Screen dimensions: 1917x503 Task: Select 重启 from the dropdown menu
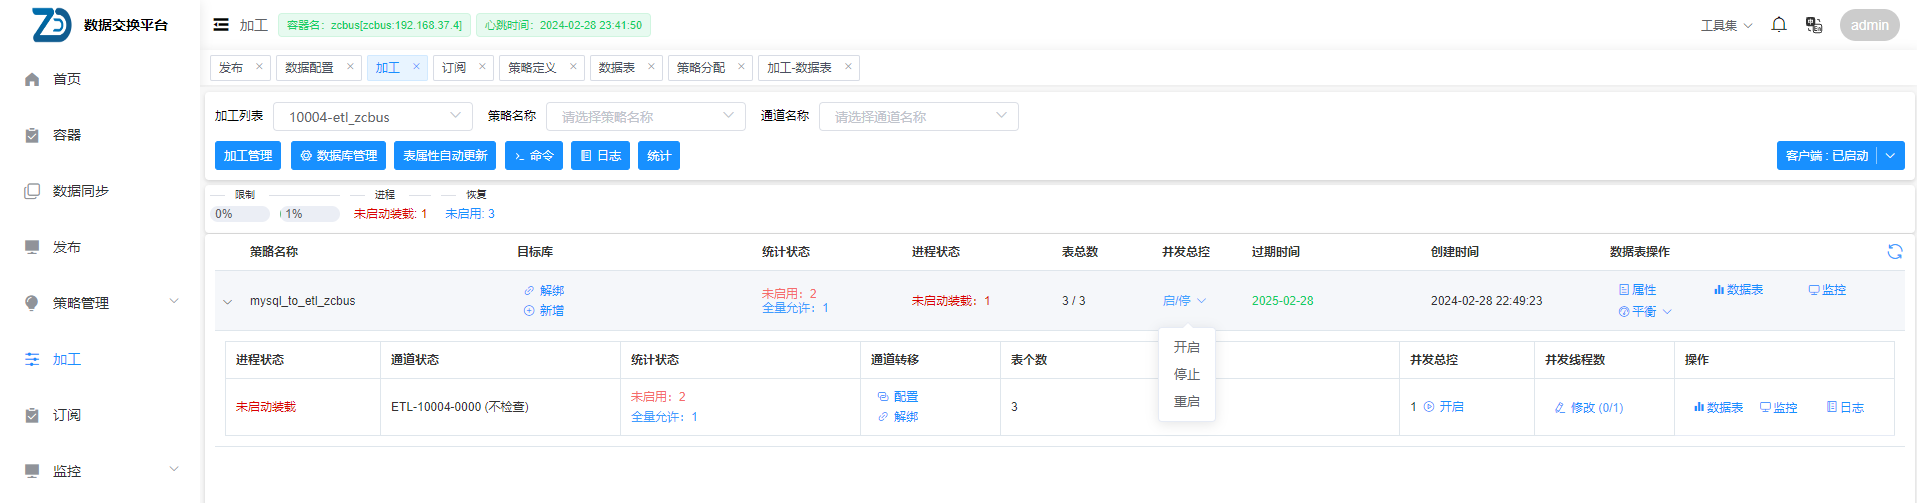(1186, 401)
